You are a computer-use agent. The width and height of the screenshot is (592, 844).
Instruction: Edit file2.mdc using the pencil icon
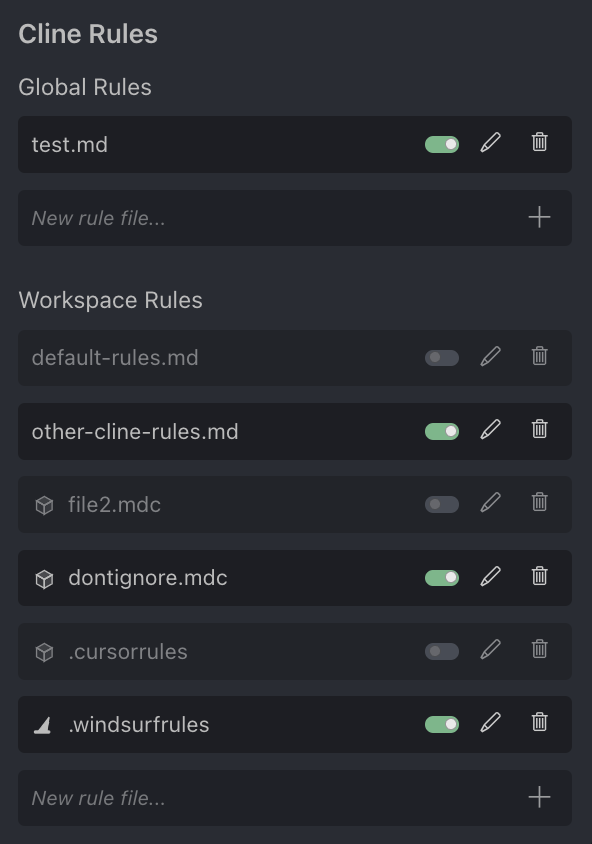pos(490,503)
